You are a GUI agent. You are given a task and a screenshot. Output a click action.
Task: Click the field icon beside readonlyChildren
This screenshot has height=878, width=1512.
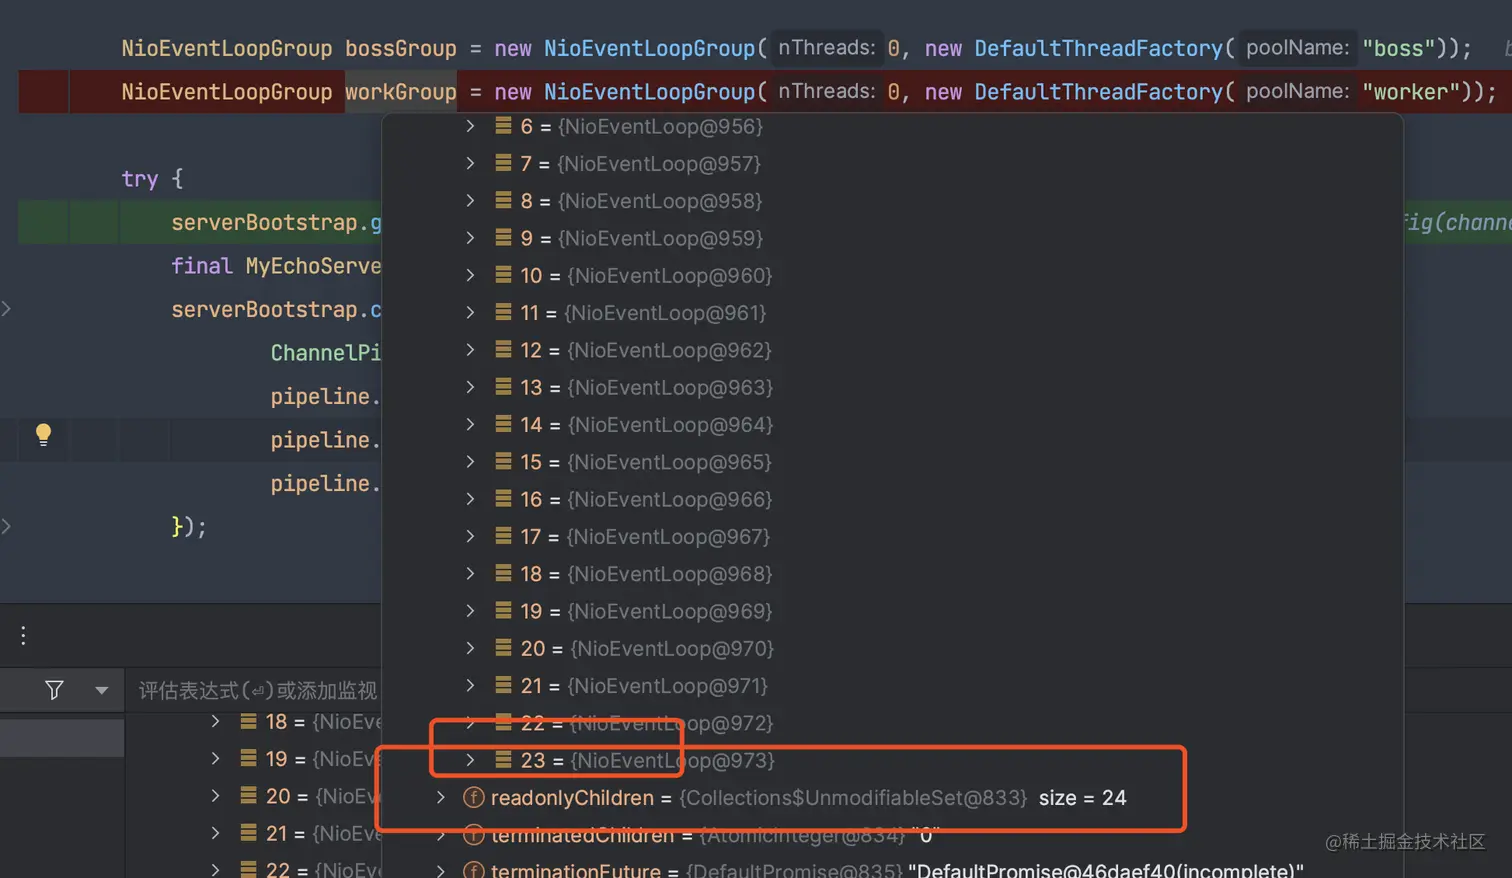coord(474,798)
